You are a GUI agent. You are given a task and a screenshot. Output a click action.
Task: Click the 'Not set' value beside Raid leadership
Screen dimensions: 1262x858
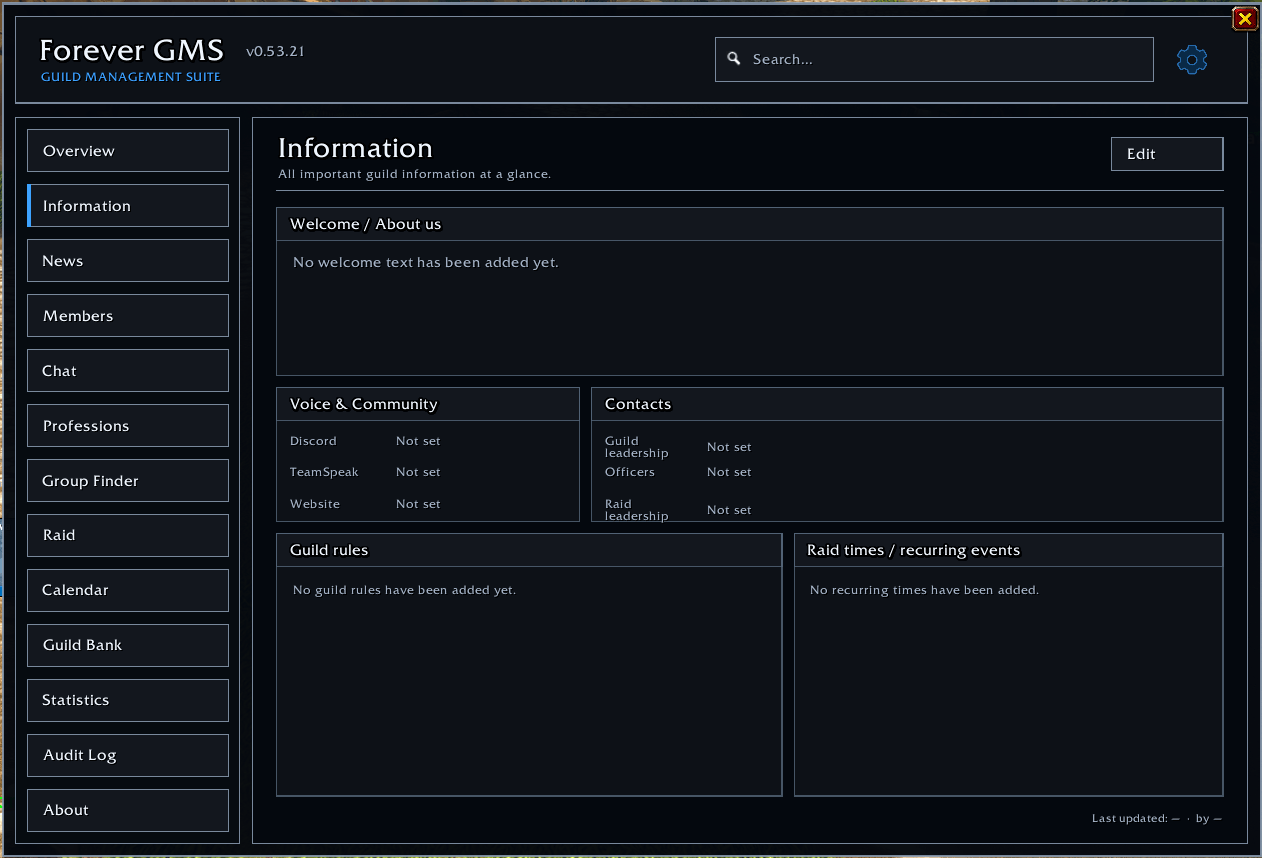729,510
